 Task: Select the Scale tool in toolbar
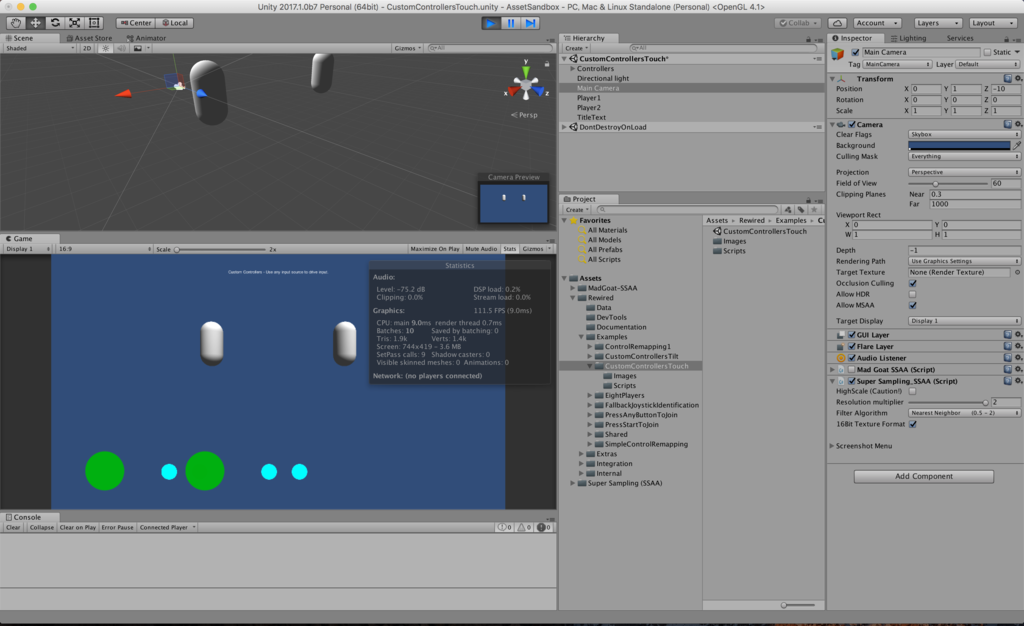(x=74, y=23)
